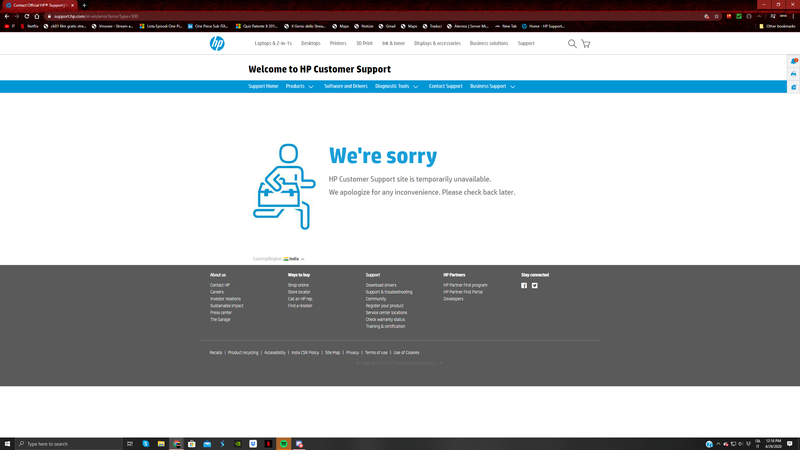This screenshot has height=450, width=800.
Task: Click the notification bell on right sidebar
Action: (x=794, y=61)
